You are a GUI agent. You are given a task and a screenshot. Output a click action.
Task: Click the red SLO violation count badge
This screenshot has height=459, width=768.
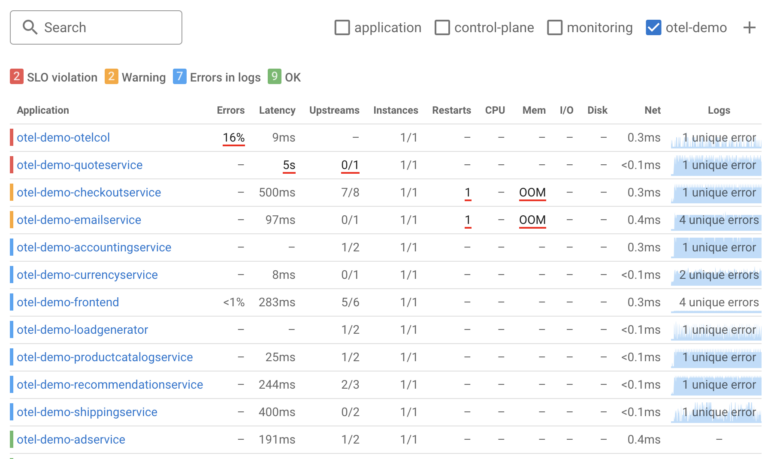click(x=17, y=77)
